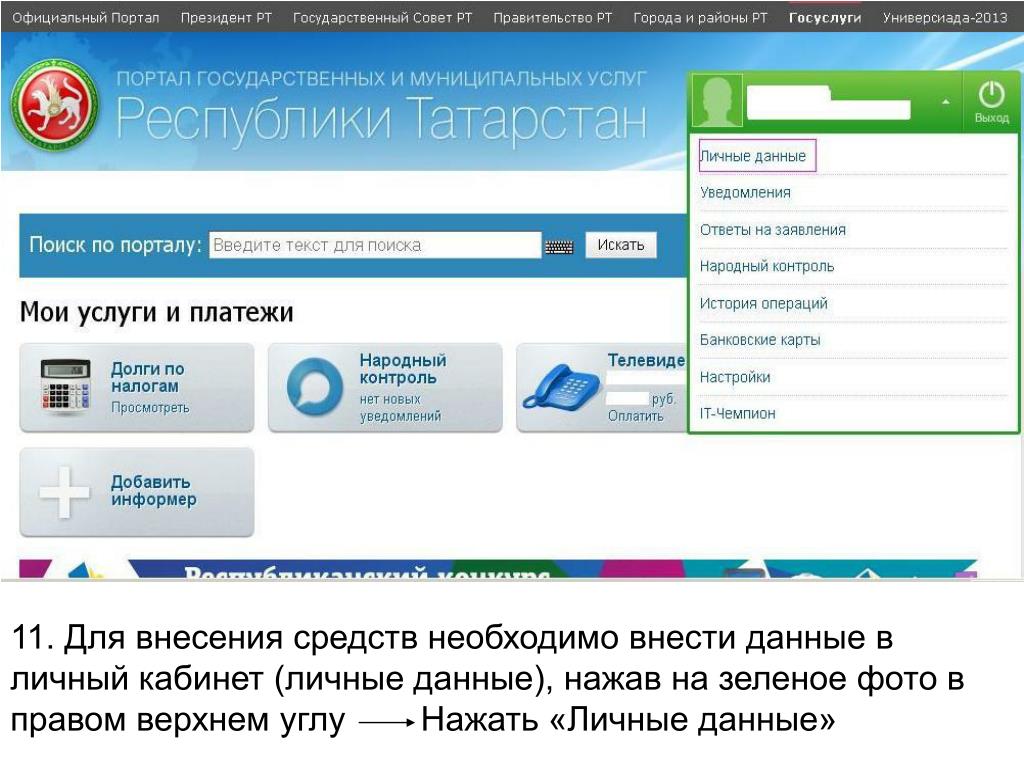Select Ответы на заявления in the user menu
The width and height of the screenshot is (1024, 768).
773,230
